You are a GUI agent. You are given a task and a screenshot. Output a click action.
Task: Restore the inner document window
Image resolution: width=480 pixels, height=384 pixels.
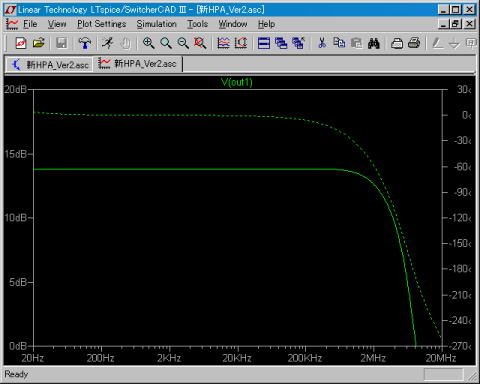tap(455, 24)
